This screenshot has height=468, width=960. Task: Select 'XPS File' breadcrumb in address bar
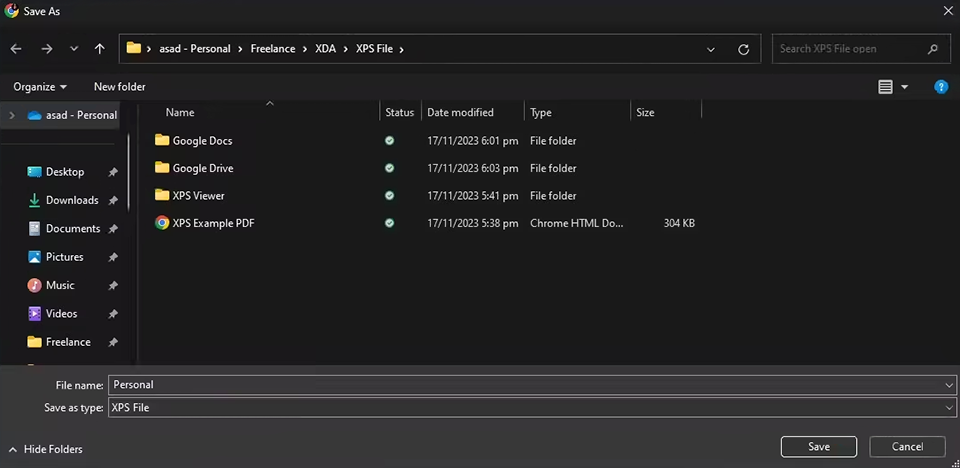(374, 49)
